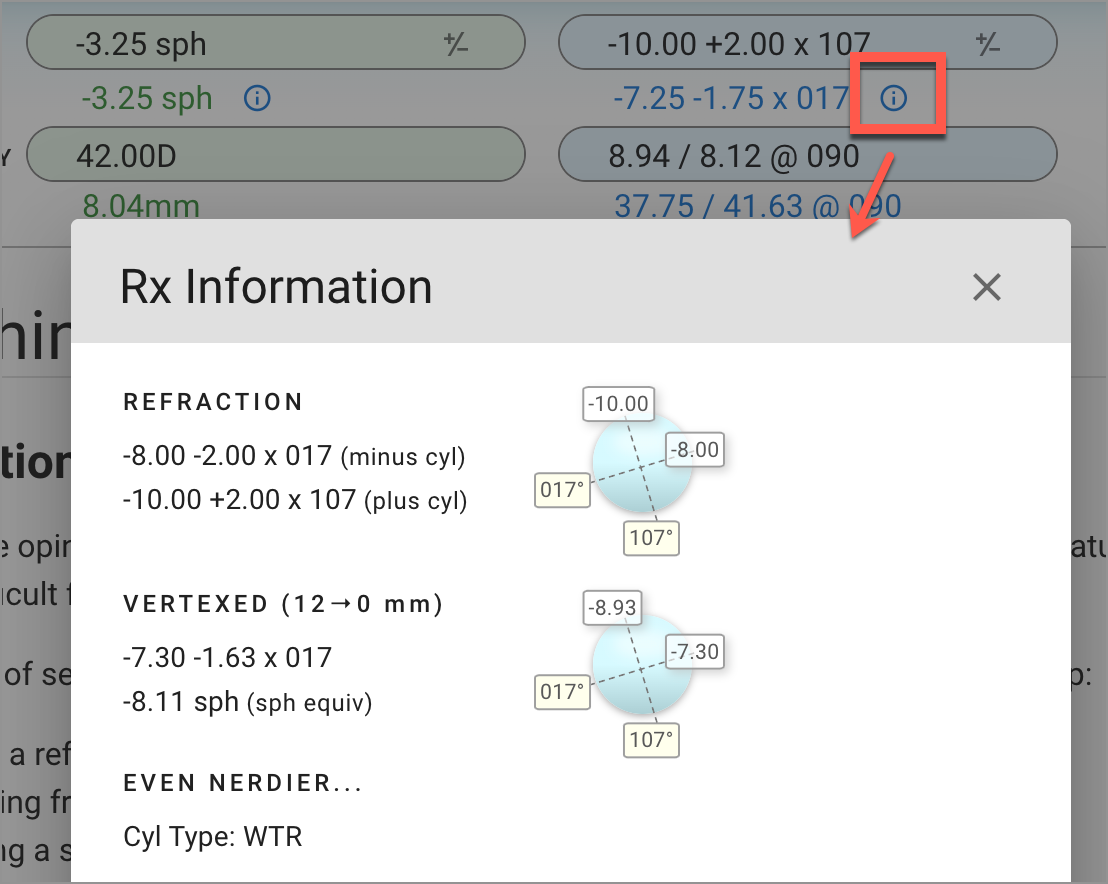
Task: Toggle the plus/minus sign in the -10.00 +2.00 x 107 field
Action: tap(987, 44)
